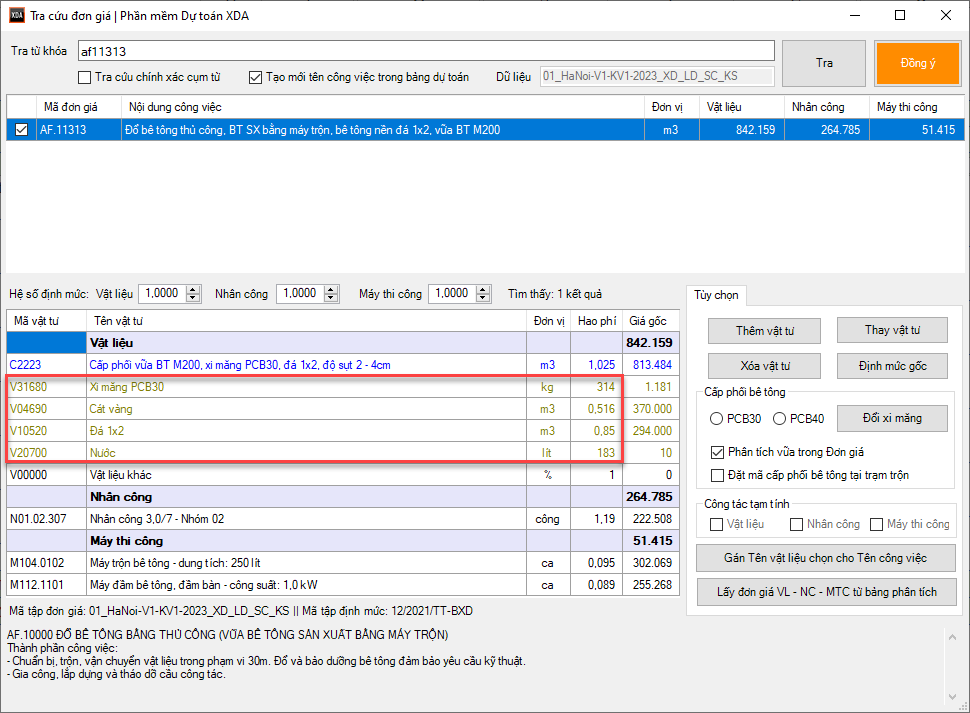Click the 'Nhân công' group header row

(343, 497)
